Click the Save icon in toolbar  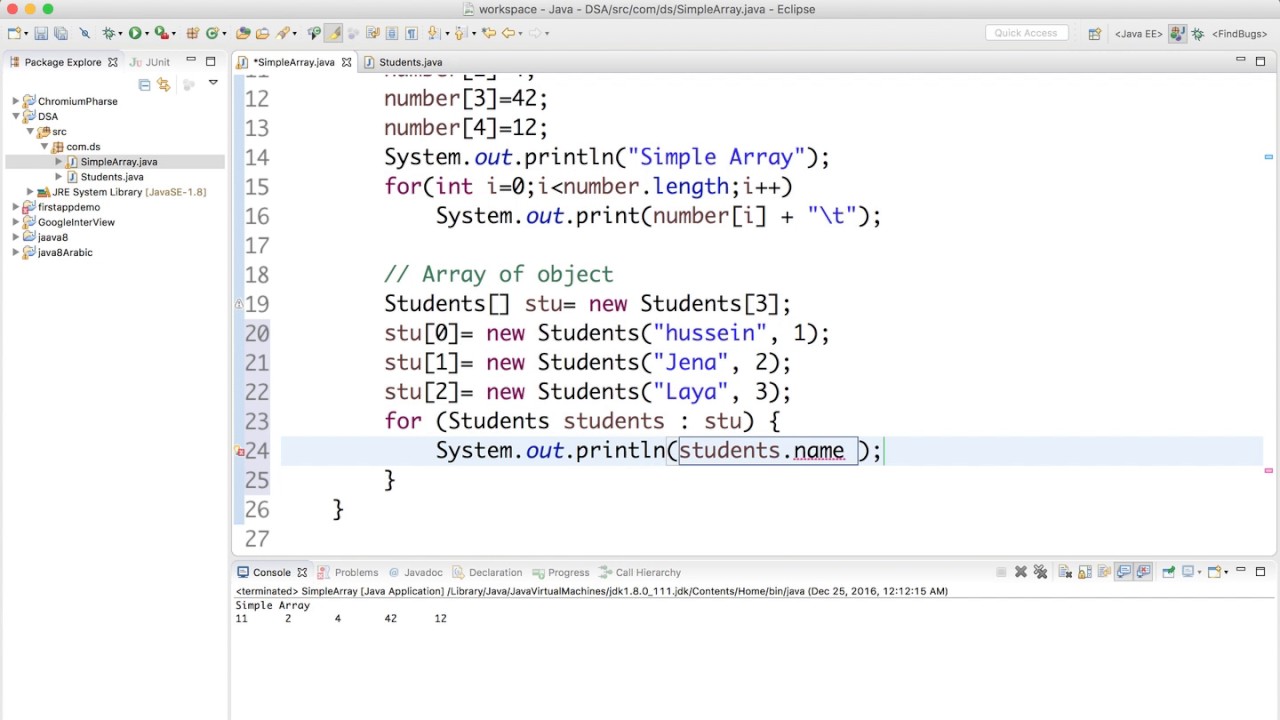(41, 33)
